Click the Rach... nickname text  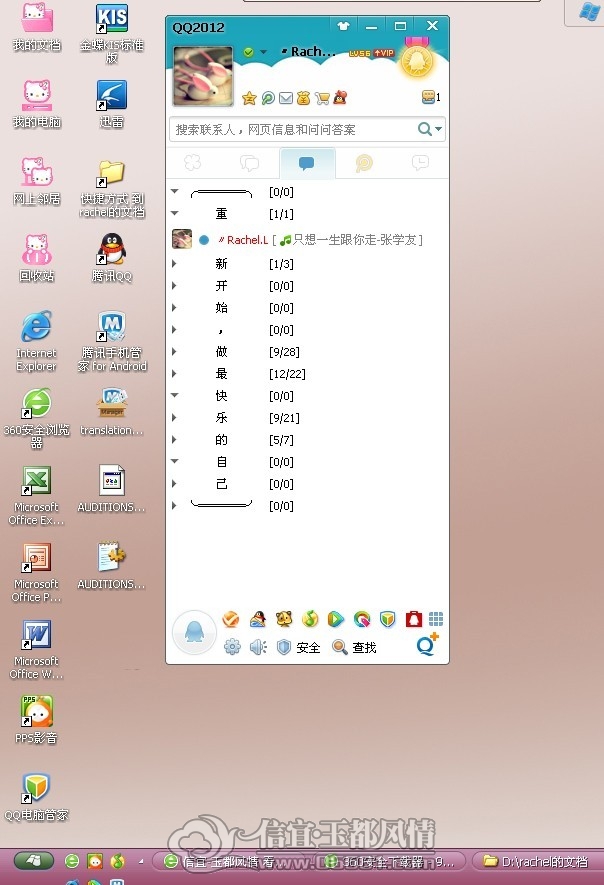[313, 51]
